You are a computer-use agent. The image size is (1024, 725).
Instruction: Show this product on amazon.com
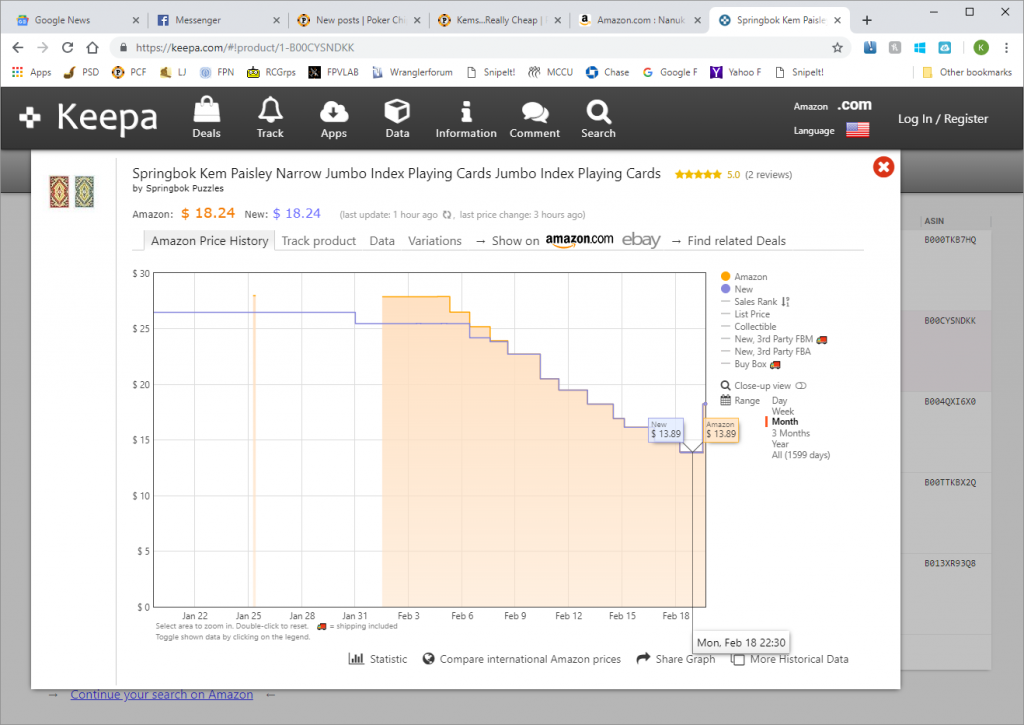tap(579, 240)
